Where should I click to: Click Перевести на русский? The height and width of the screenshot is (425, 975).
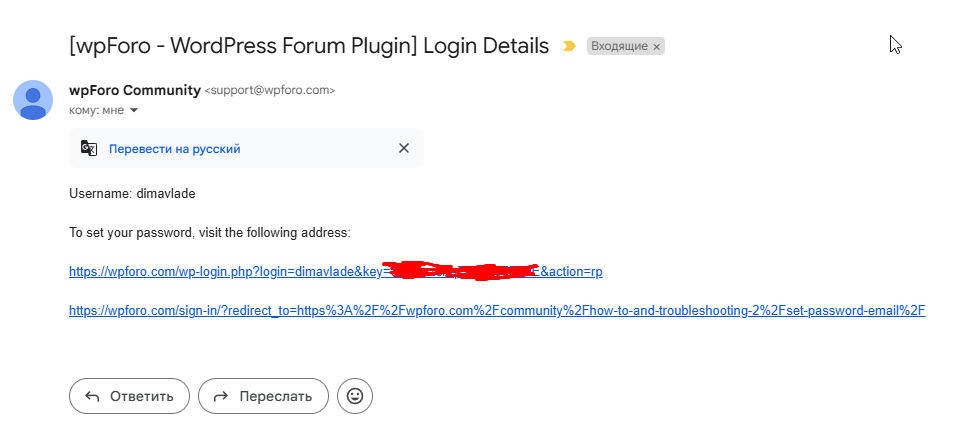tap(174, 149)
